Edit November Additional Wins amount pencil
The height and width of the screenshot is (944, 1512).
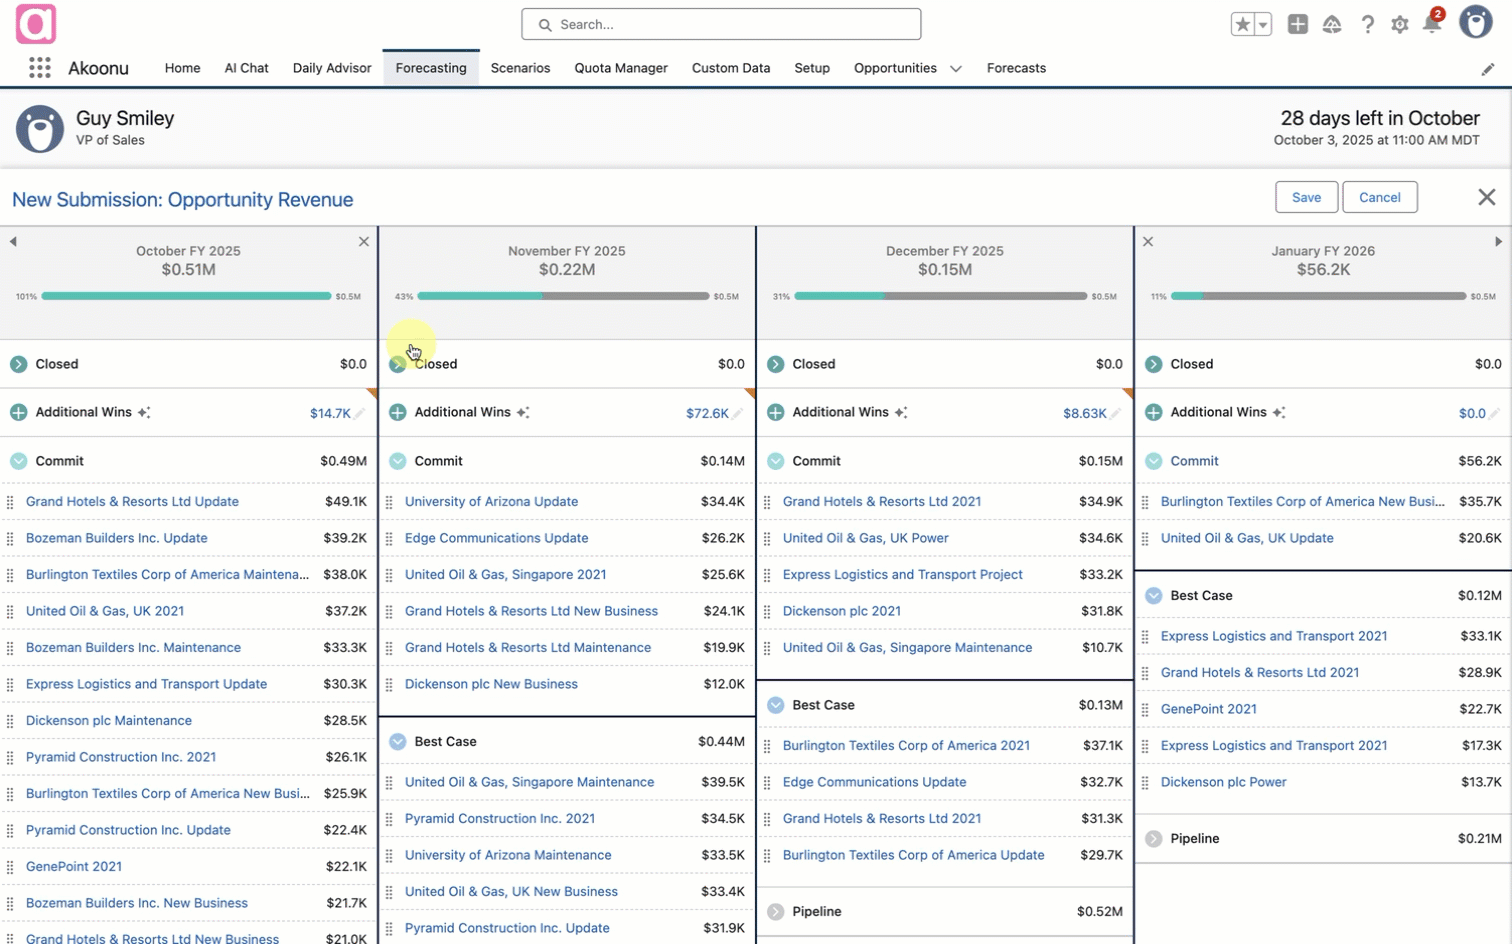click(737, 414)
